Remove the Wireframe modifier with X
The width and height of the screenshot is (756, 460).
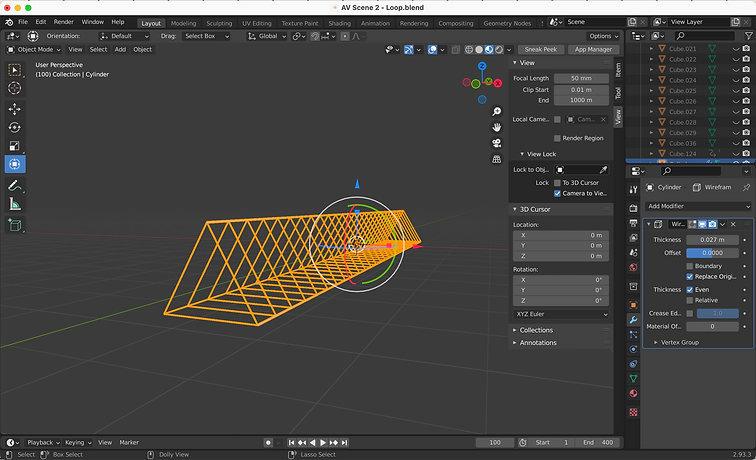[x=733, y=225]
